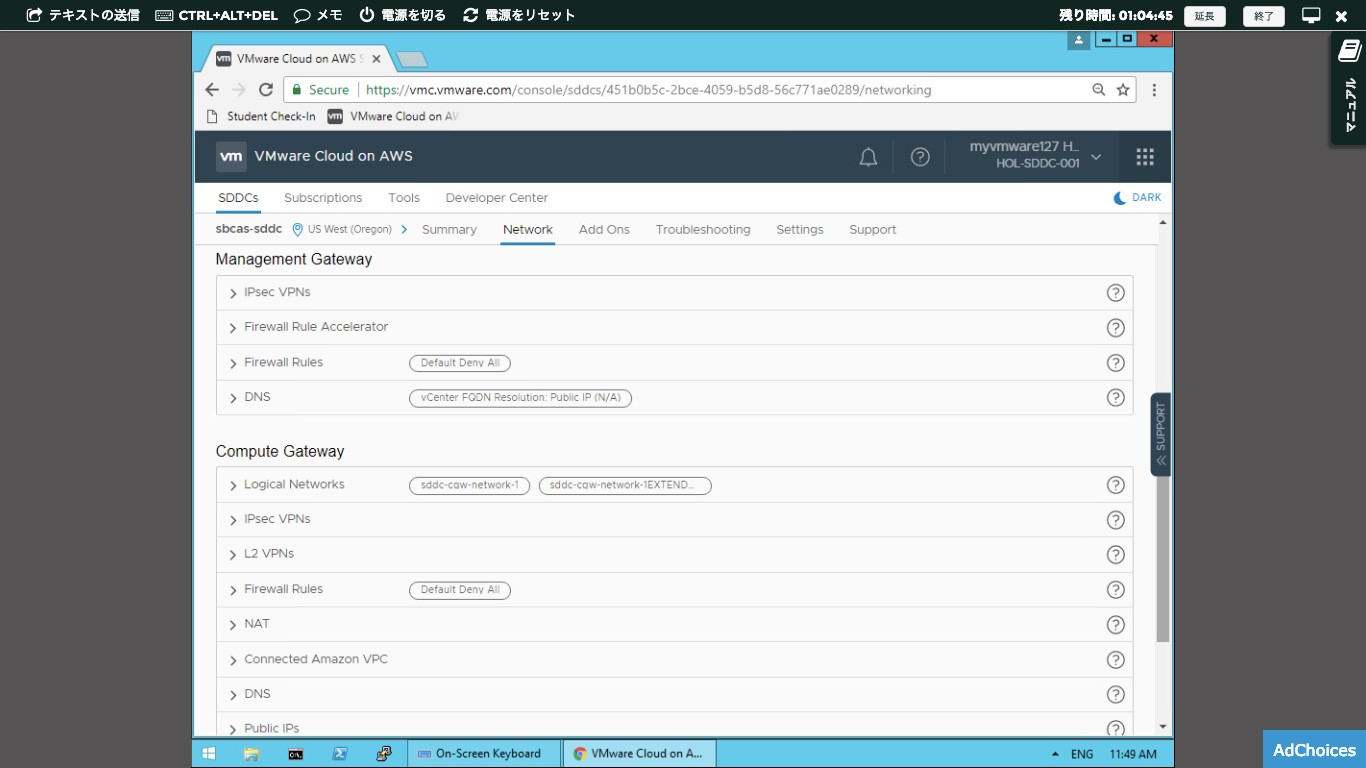
Task: Expand L2 VPNs section
Action: (x=233, y=555)
